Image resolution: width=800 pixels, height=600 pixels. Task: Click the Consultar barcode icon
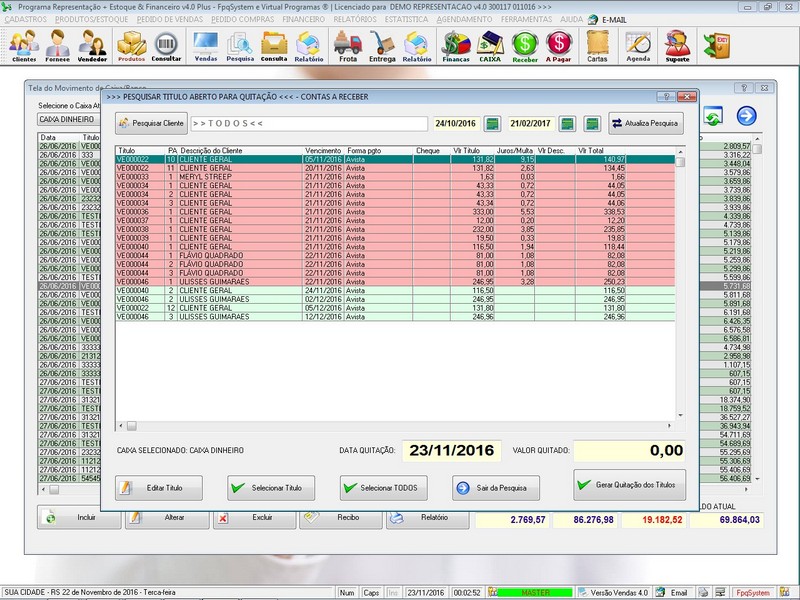pyautogui.click(x=166, y=45)
